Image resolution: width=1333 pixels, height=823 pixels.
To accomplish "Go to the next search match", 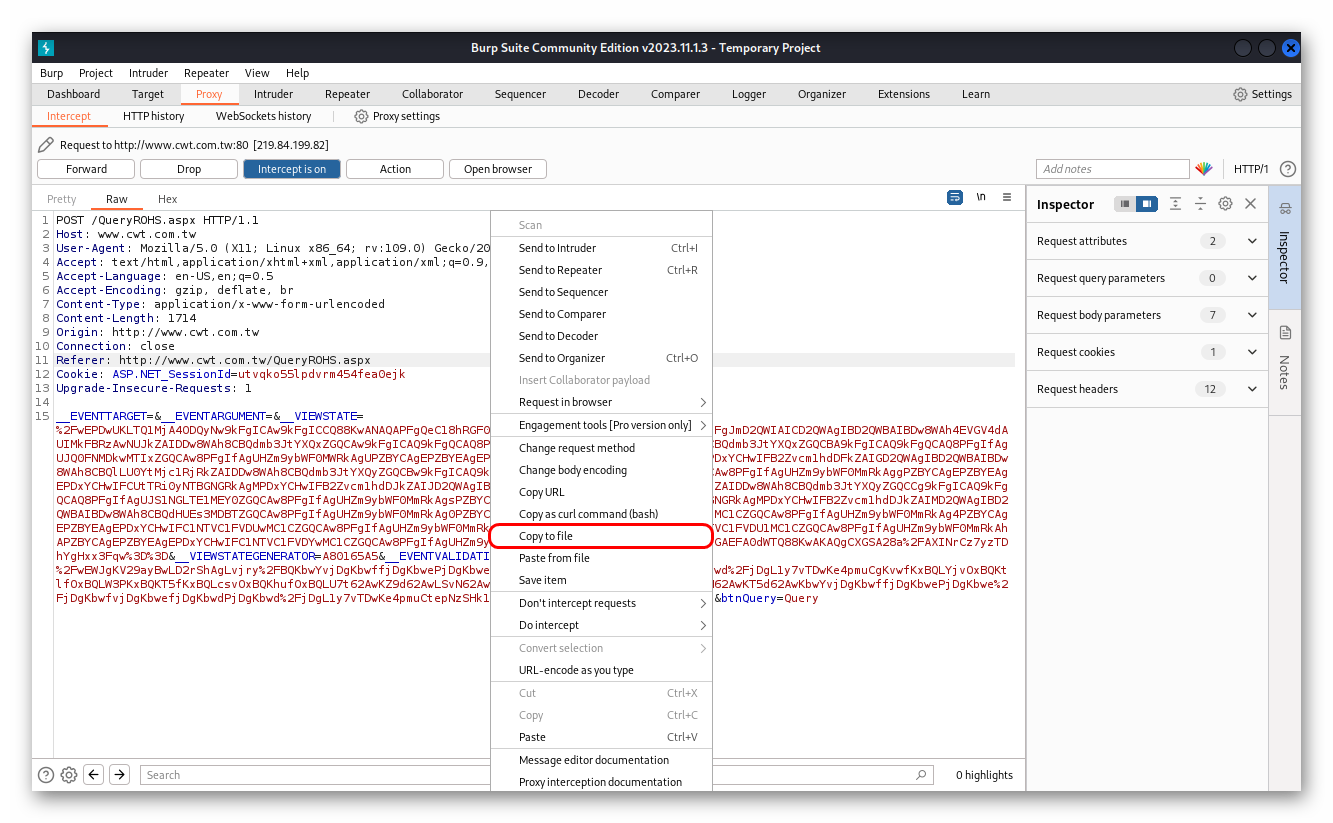I will [119, 775].
